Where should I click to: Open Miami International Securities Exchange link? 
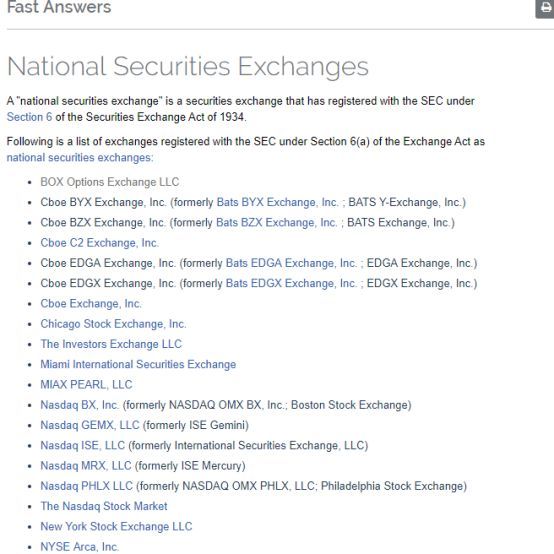tap(138, 364)
